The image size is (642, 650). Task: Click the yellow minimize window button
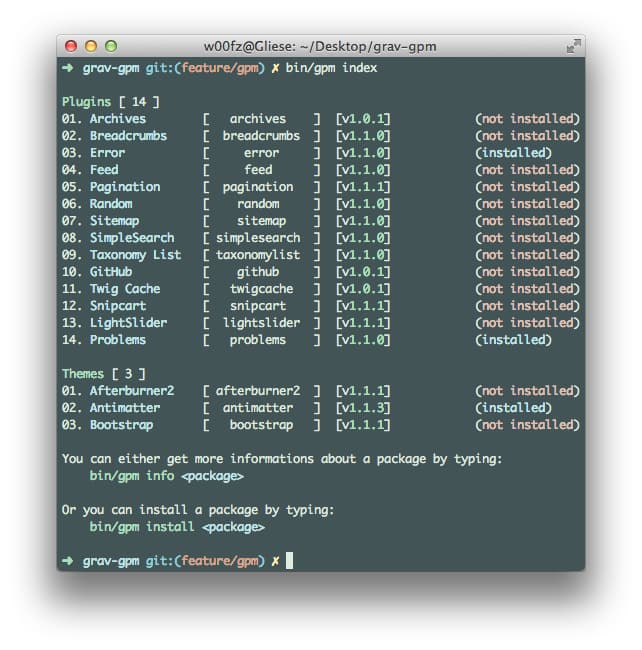point(91,46)
